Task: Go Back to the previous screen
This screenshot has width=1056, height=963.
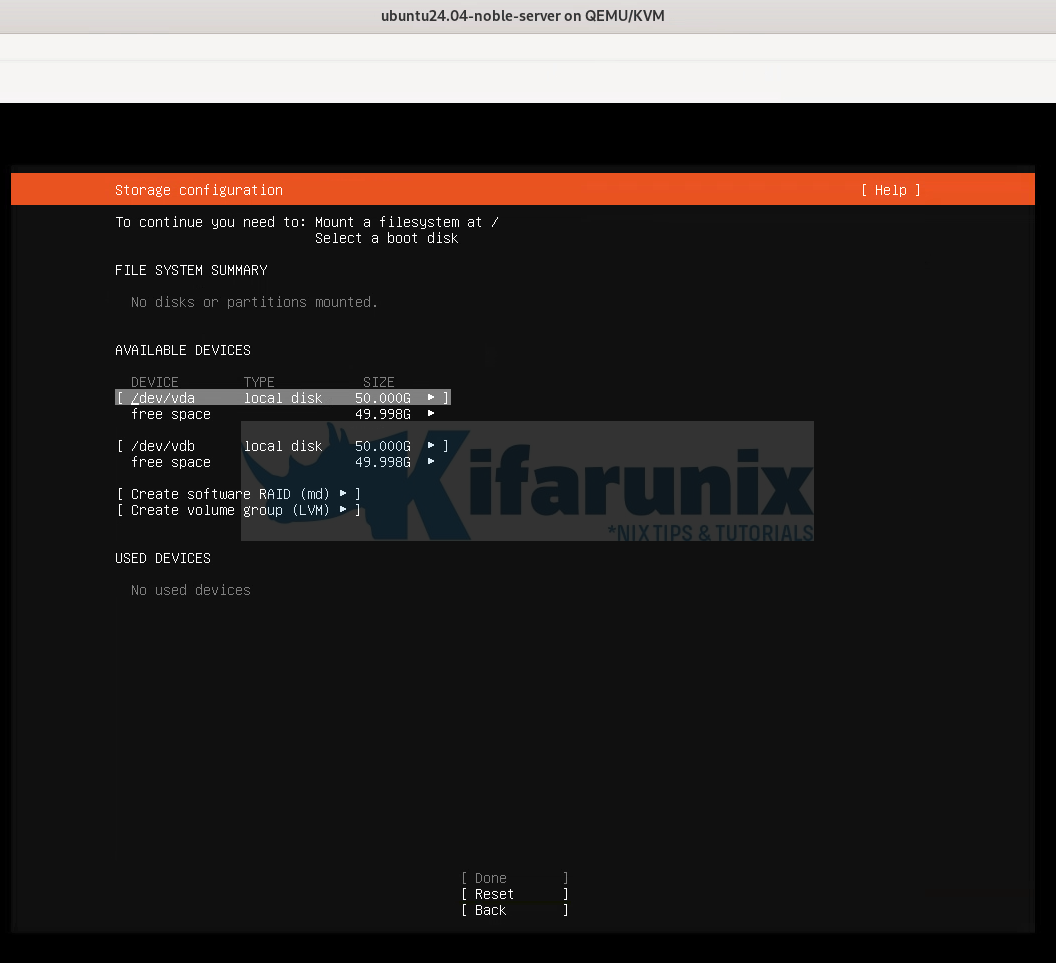Action: [x=515, y=910]
